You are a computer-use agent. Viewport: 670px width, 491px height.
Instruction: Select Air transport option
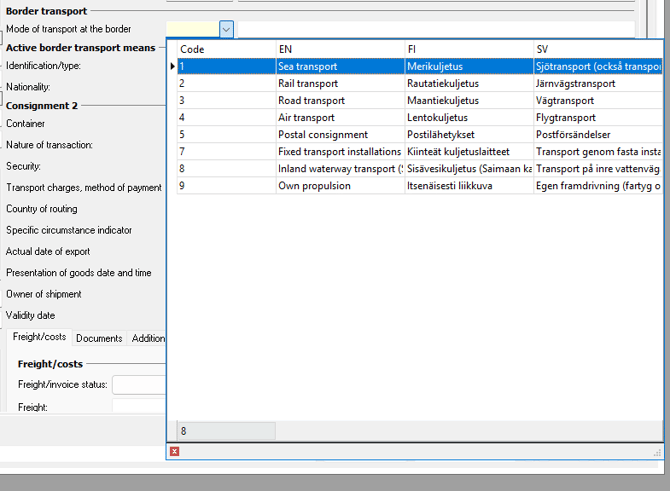coord(339,118)
